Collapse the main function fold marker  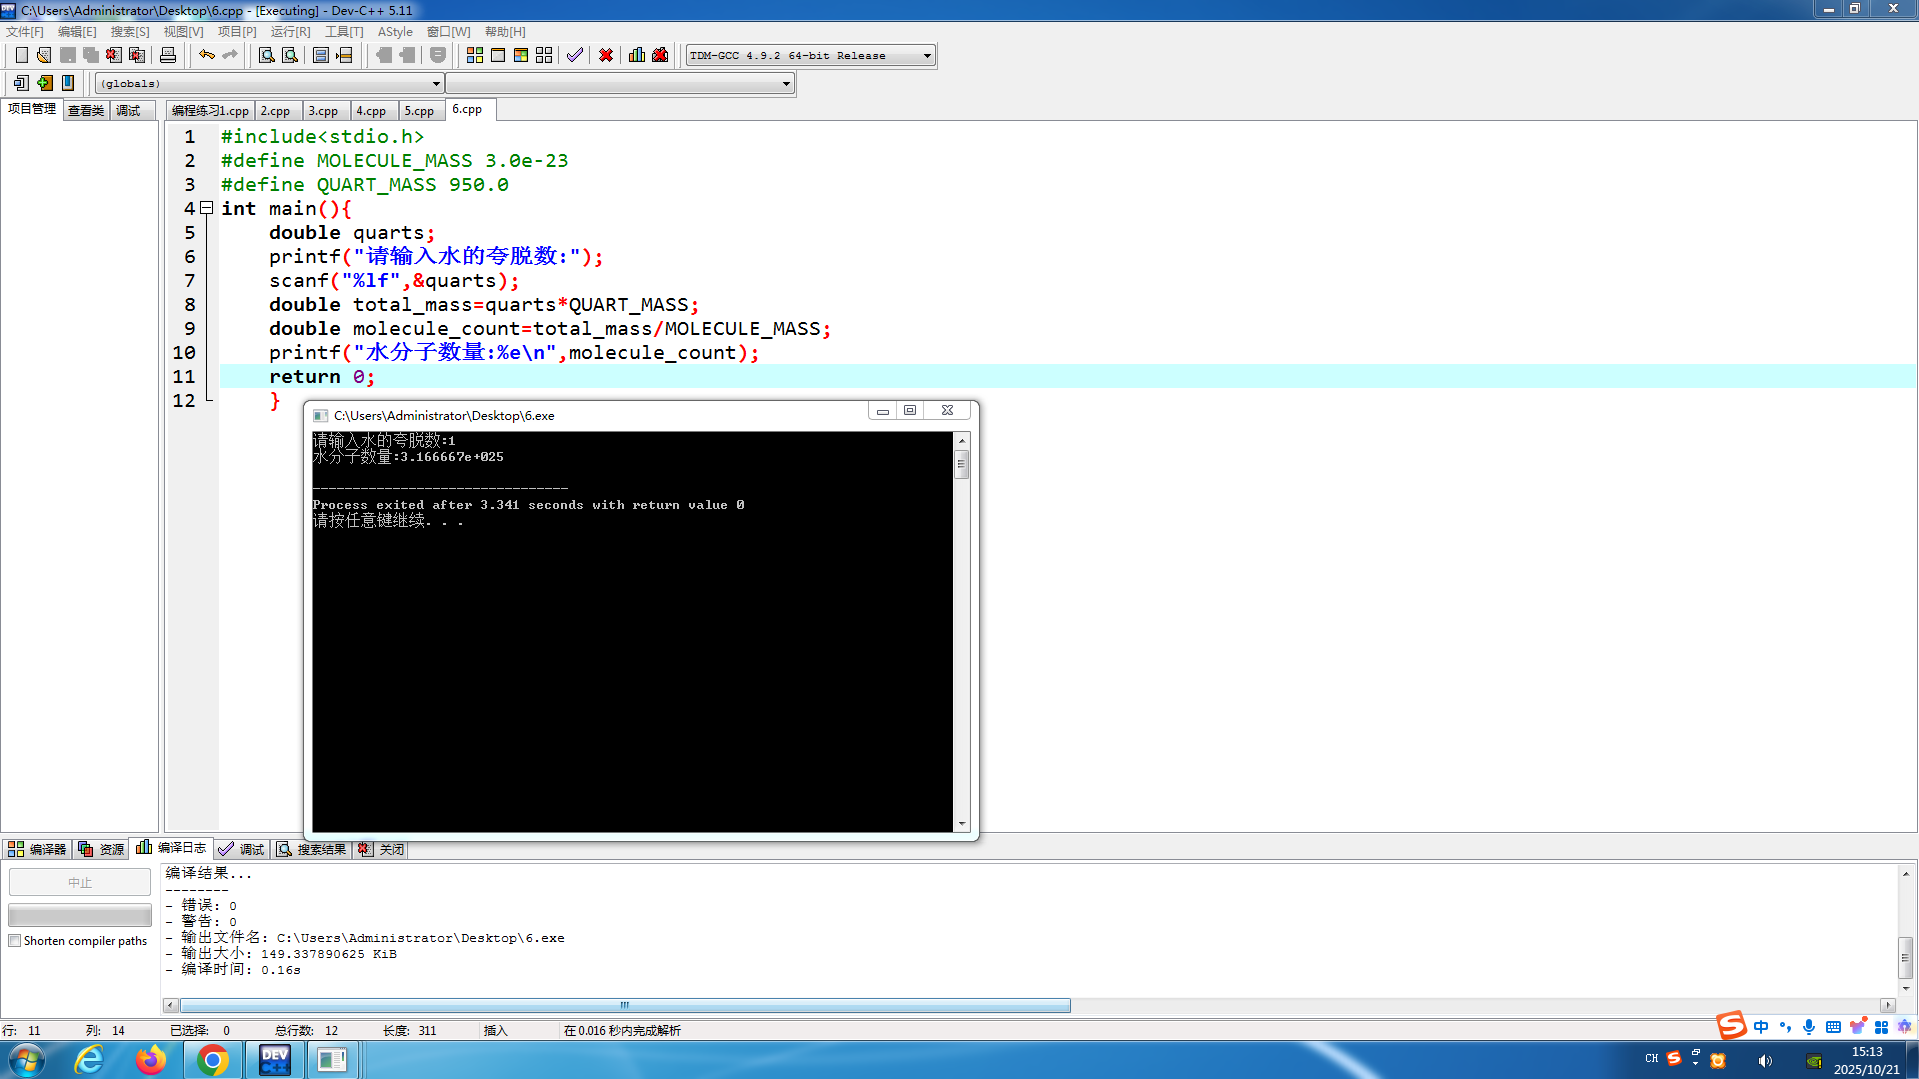click(207, 208)
